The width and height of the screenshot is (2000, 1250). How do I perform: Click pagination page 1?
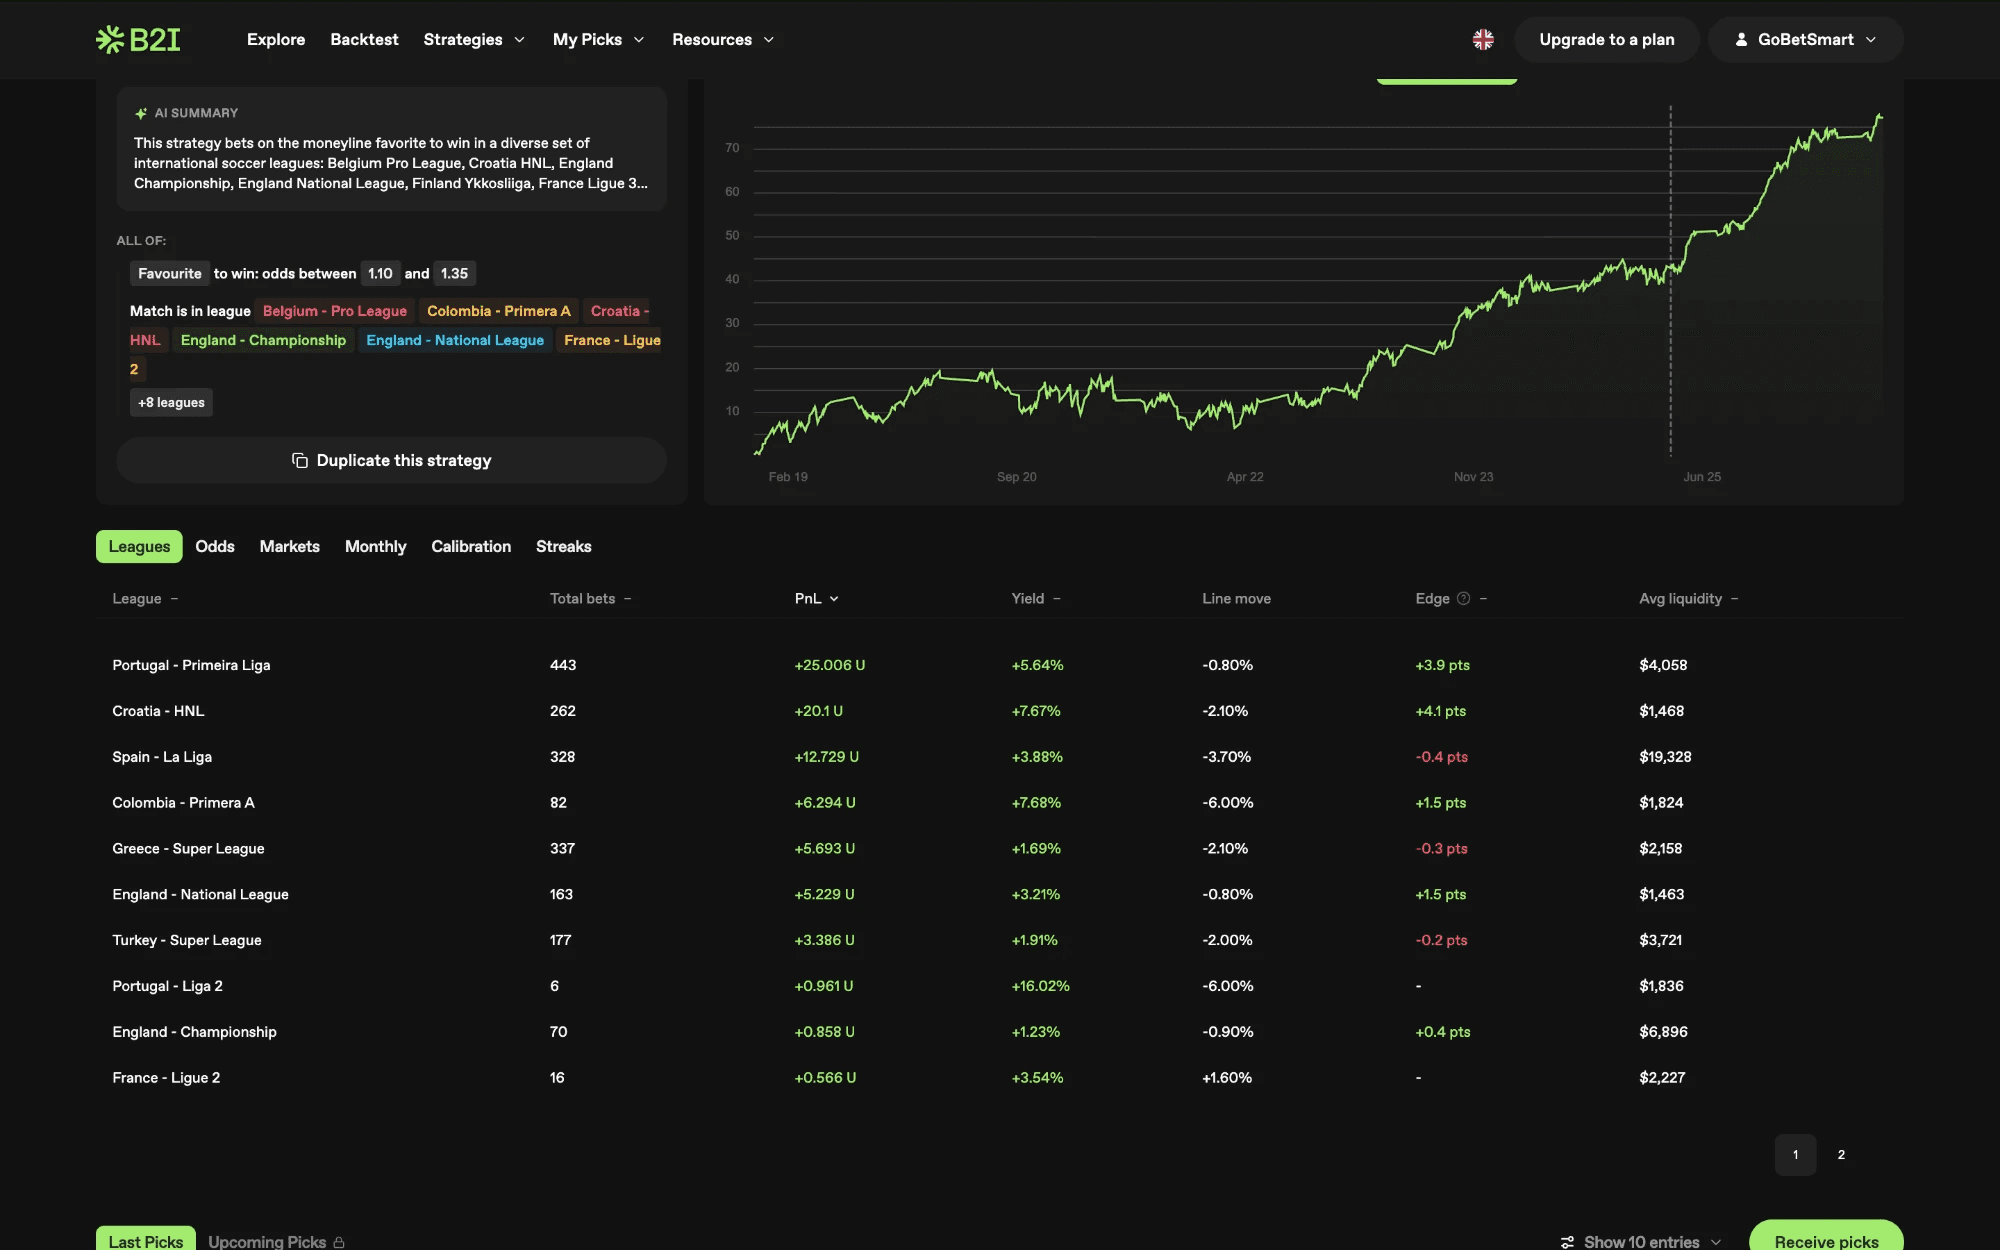pyautogui.click(x=1796, y=1155)
